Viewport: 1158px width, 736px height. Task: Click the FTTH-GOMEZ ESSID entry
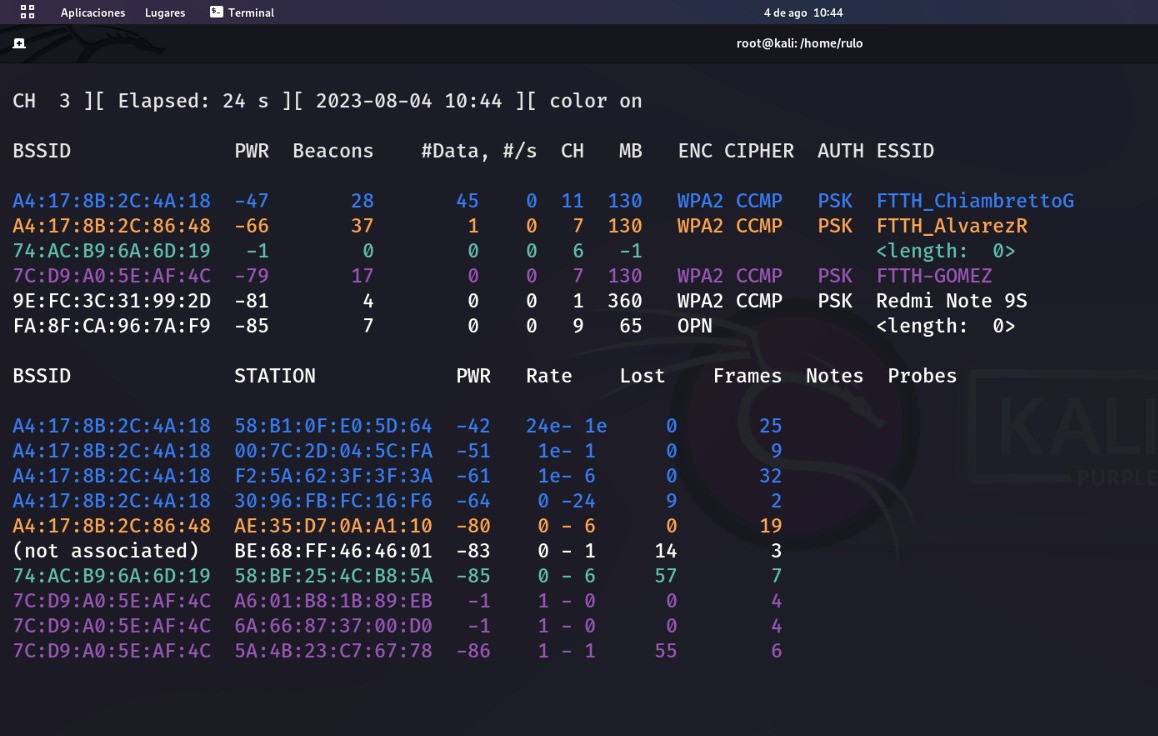coord(934,276)
